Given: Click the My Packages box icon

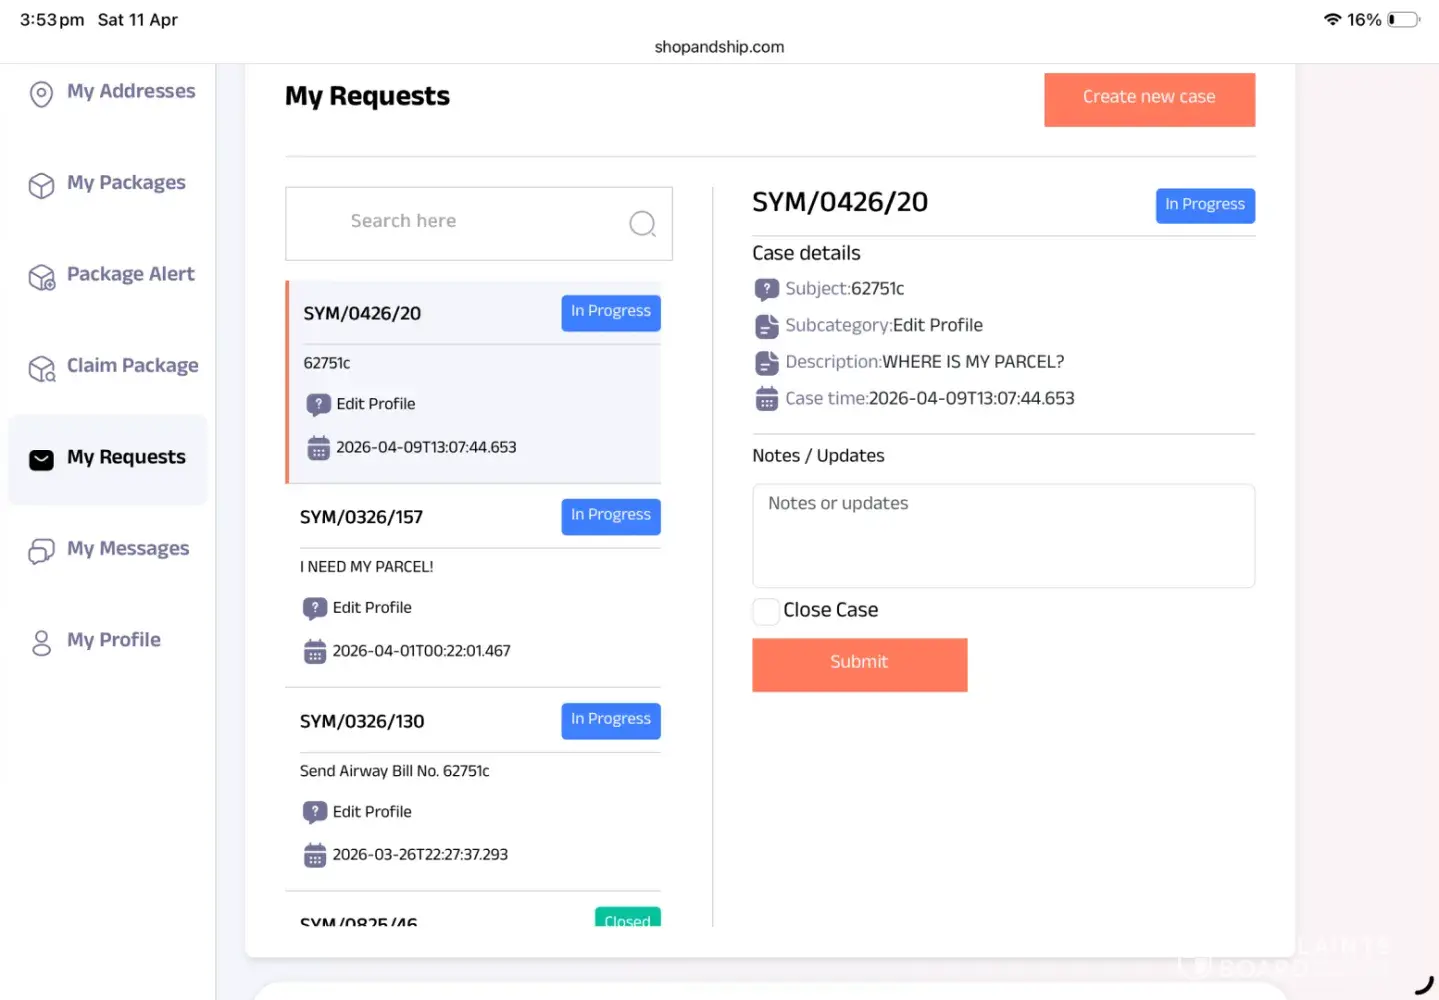Looking at the screenshot, I should [x=41, y=186].
